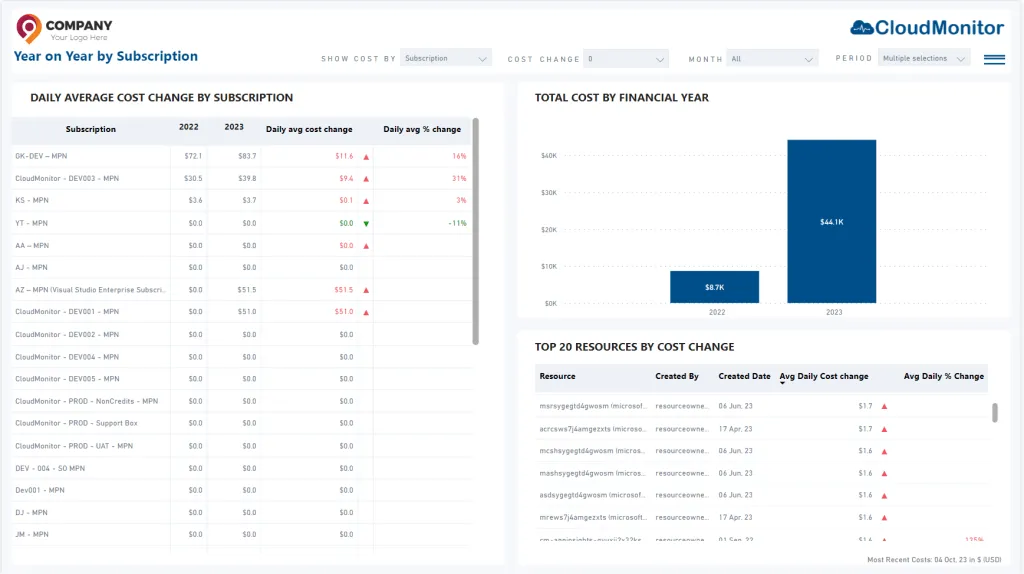Sort by Resource column header
Viewport: 1024px width, 574px height.
(x=557, y=376)
